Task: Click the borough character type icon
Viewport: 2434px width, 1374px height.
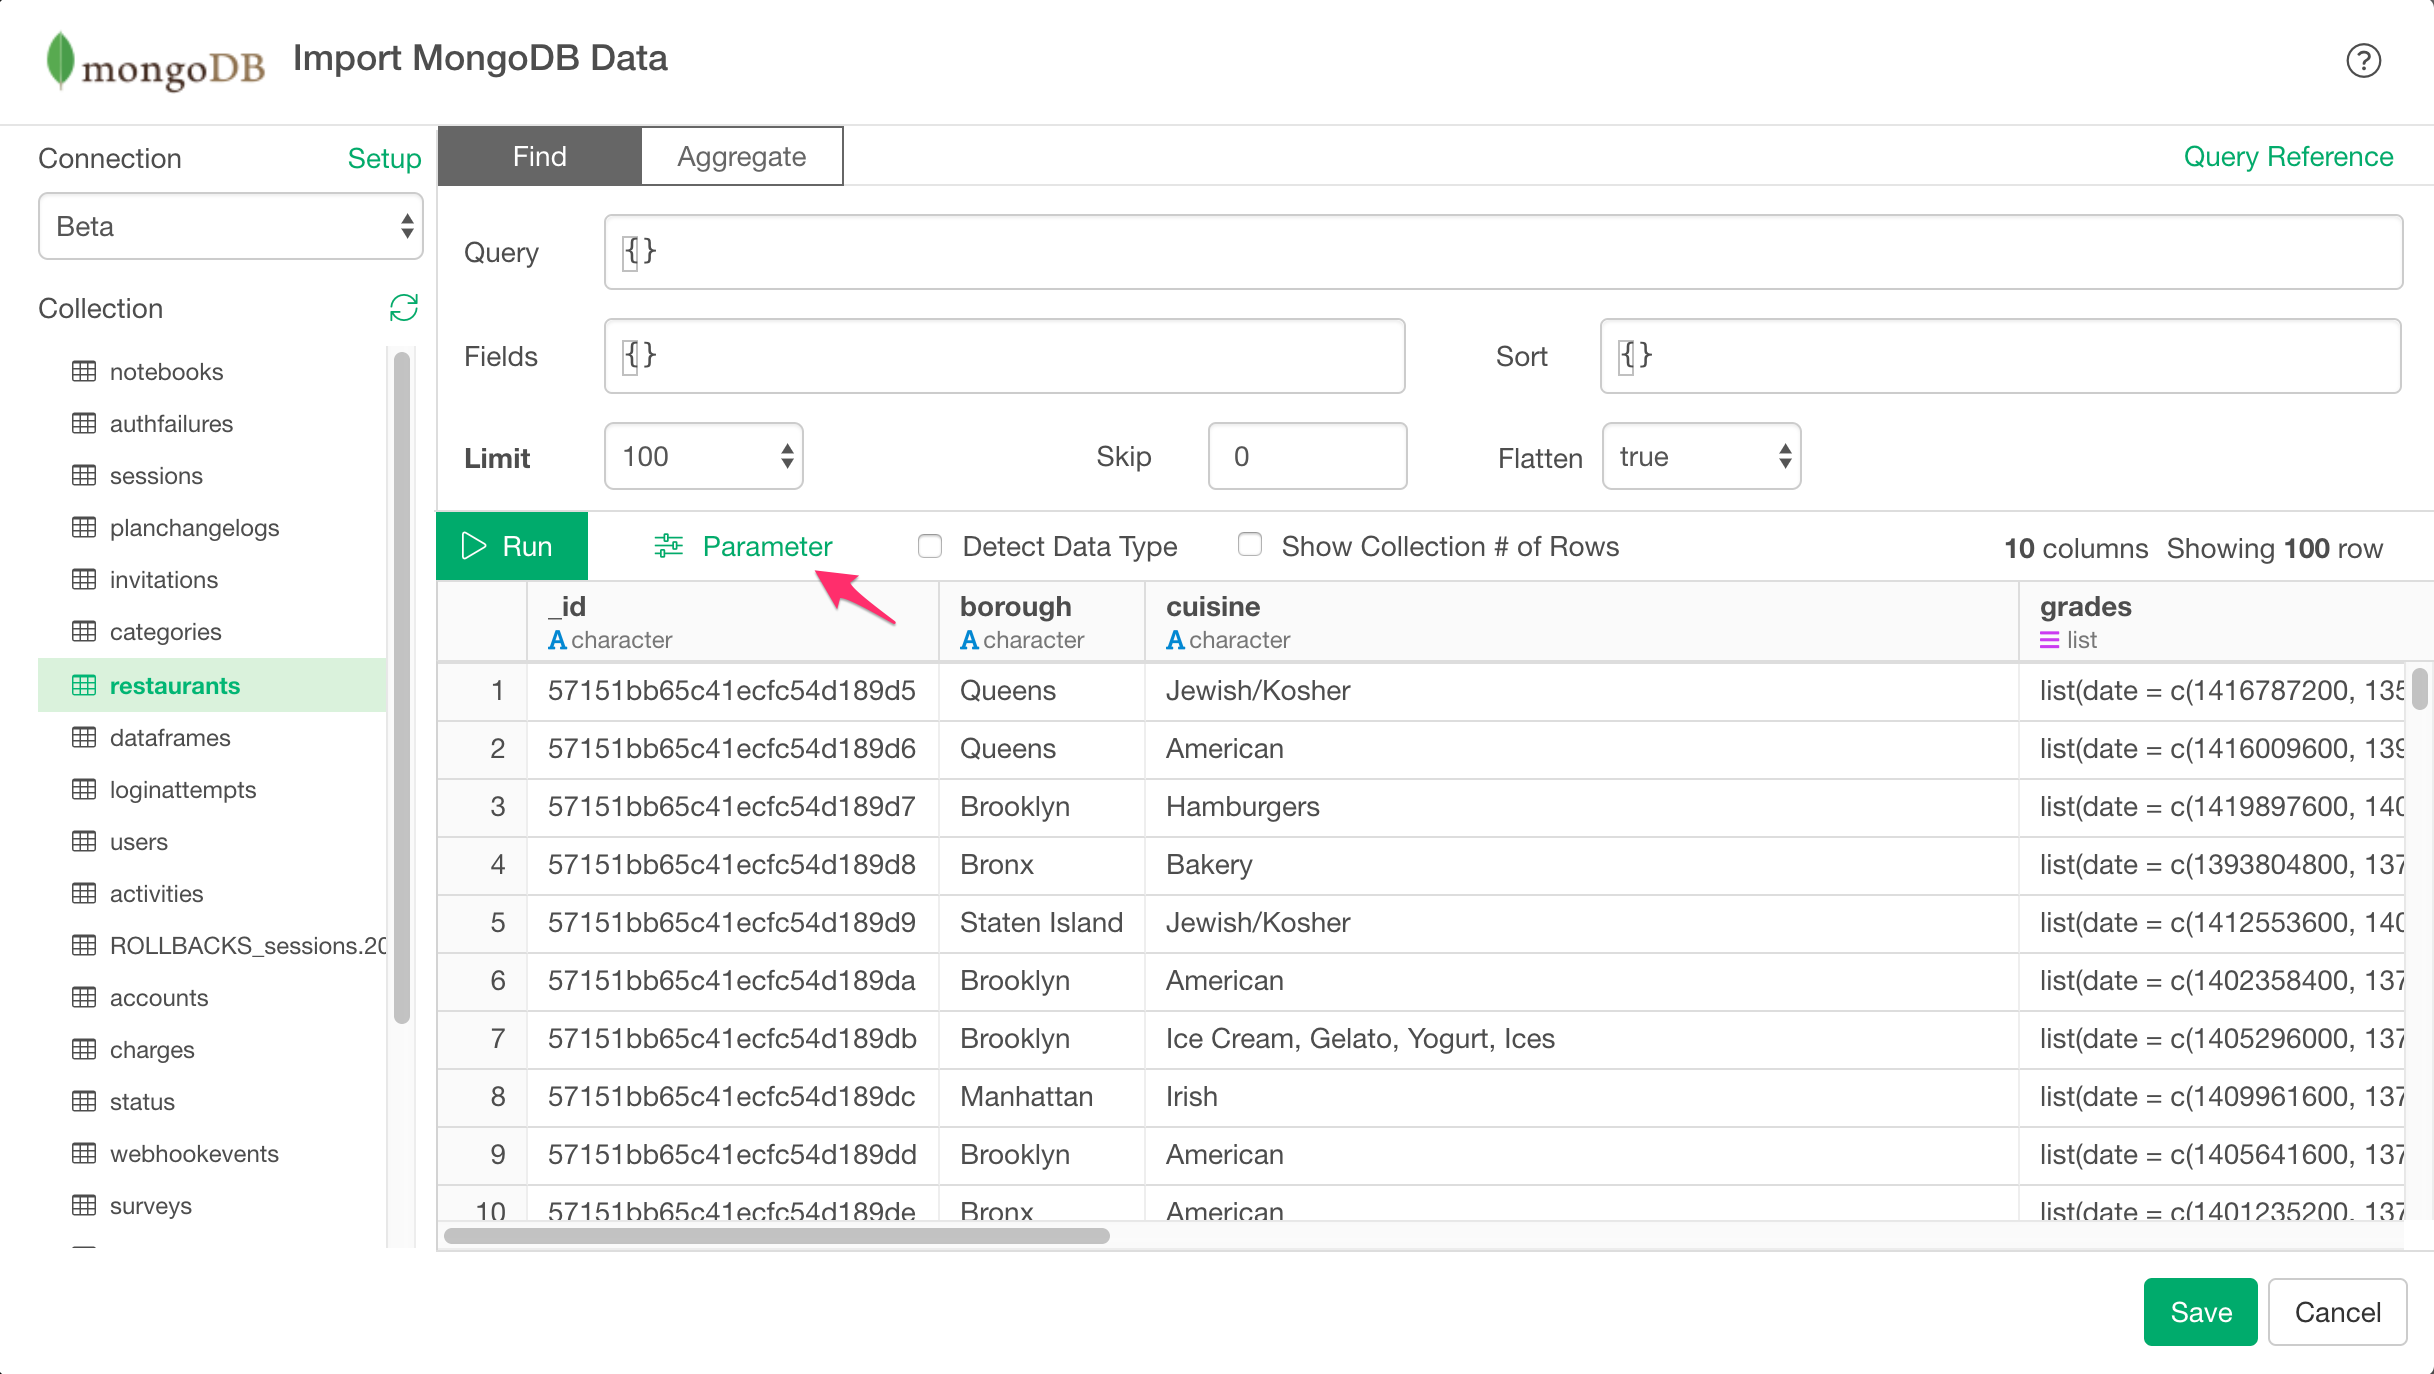Action: pos(969,640)
